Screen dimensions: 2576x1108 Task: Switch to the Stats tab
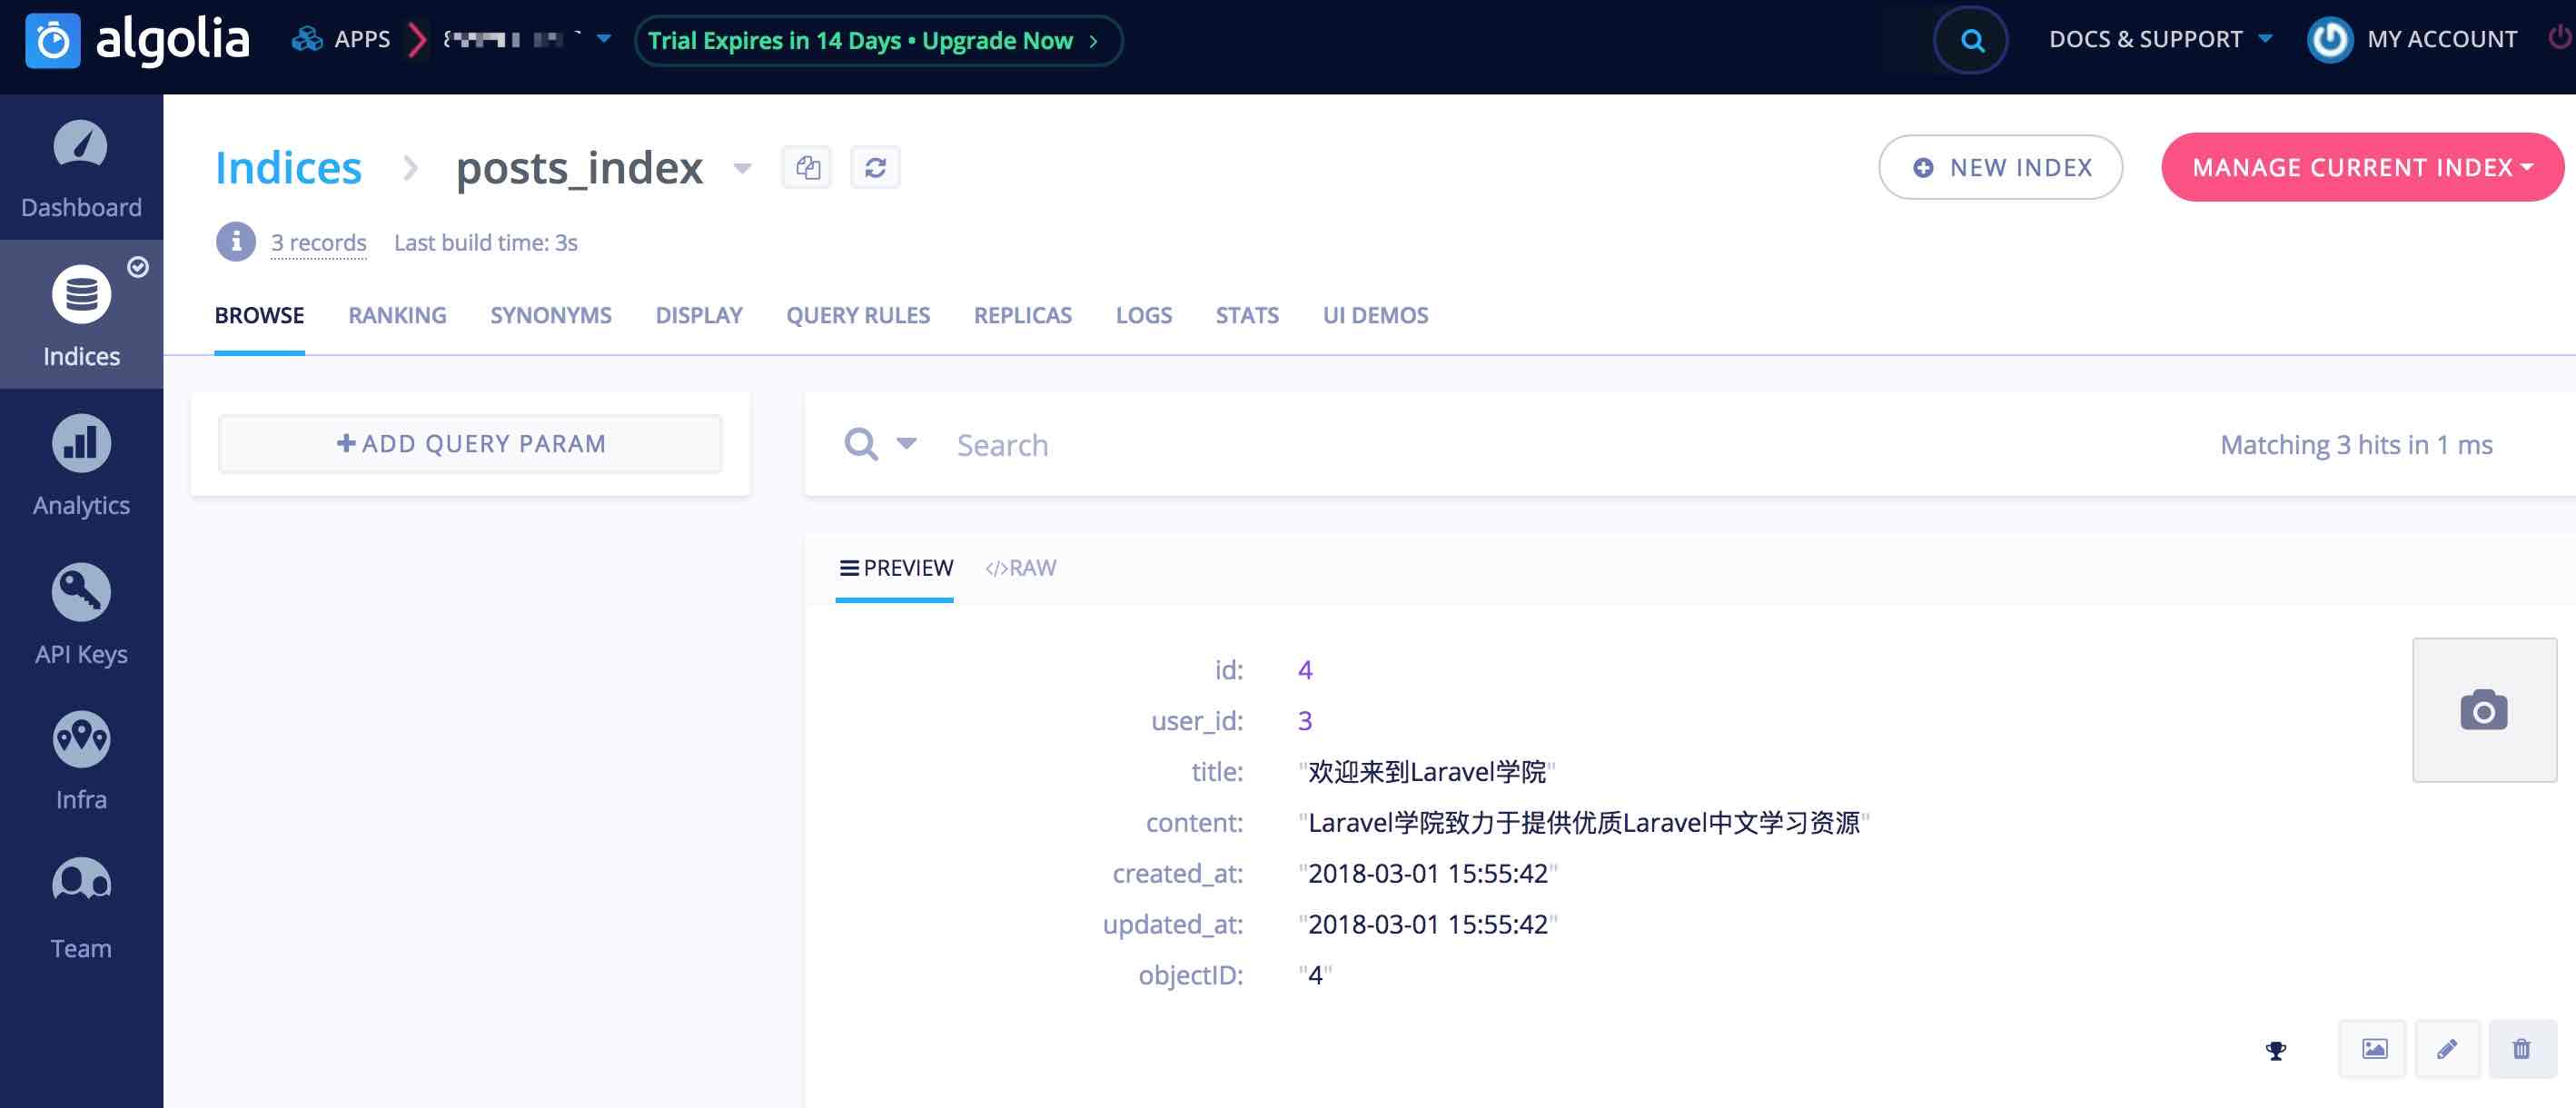pos(1247,315)
